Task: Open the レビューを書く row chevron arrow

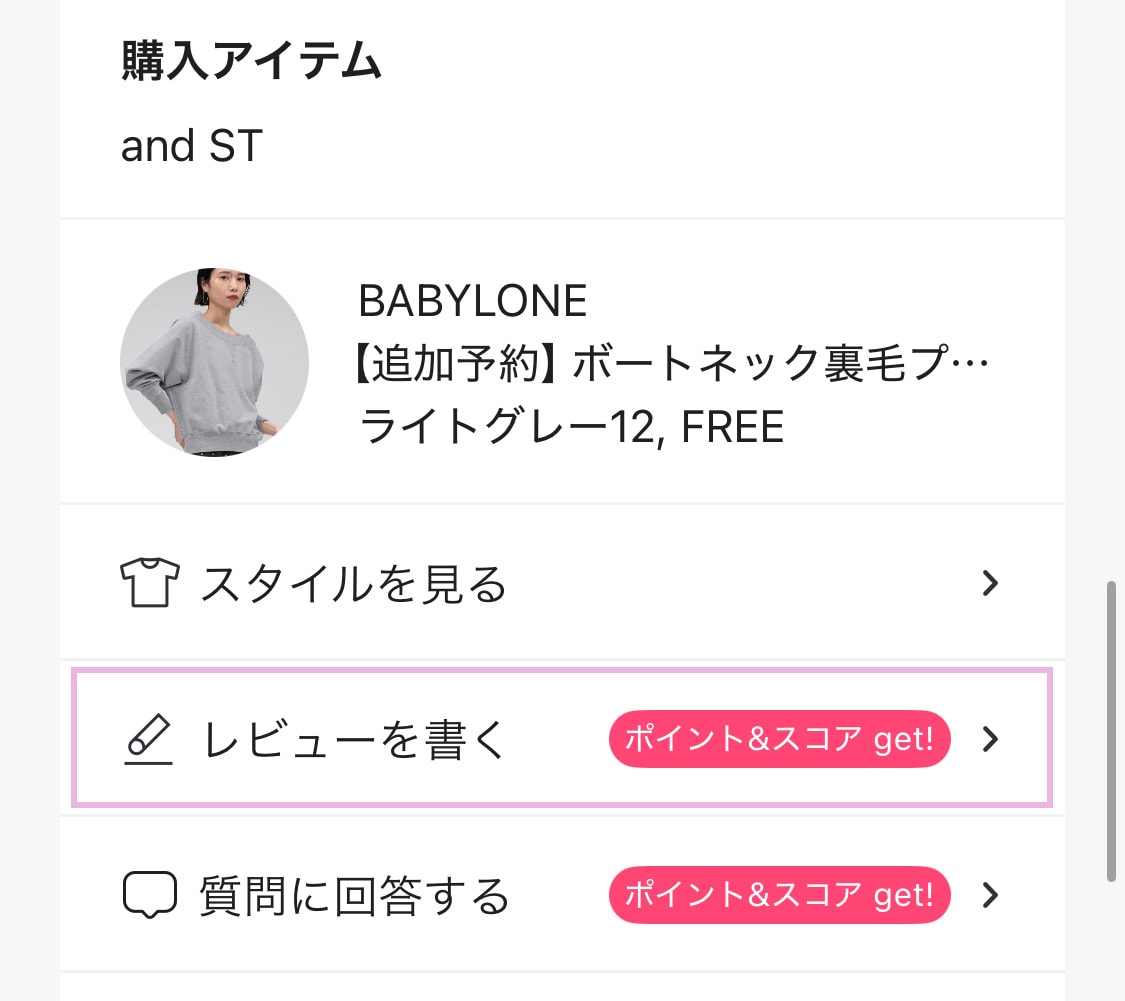Action: pyautogui.click(x=990, y=739)
